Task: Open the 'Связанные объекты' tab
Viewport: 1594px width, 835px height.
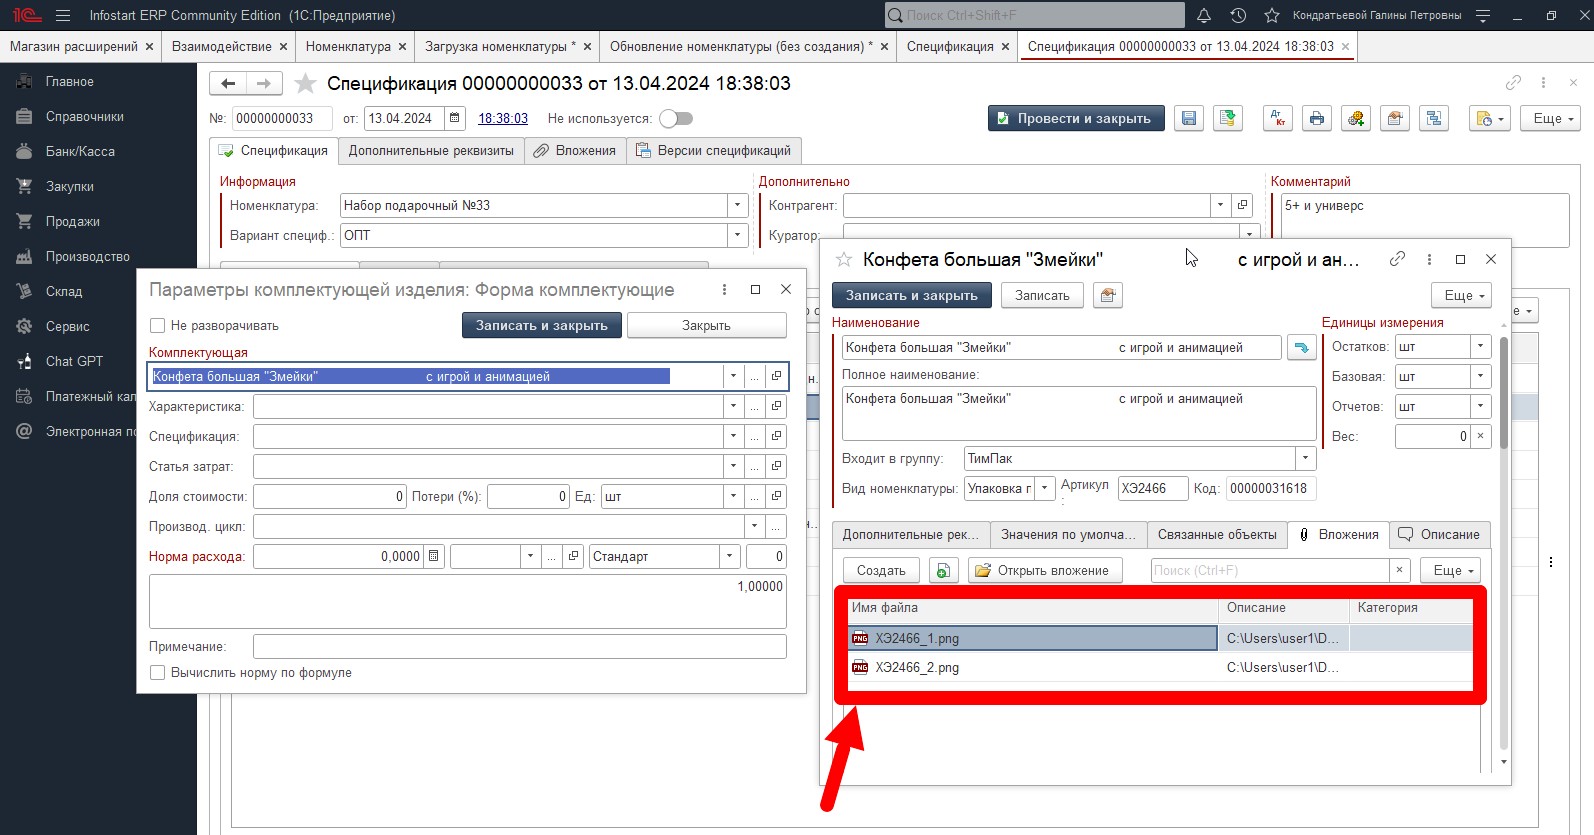Action: point(1216,534)
